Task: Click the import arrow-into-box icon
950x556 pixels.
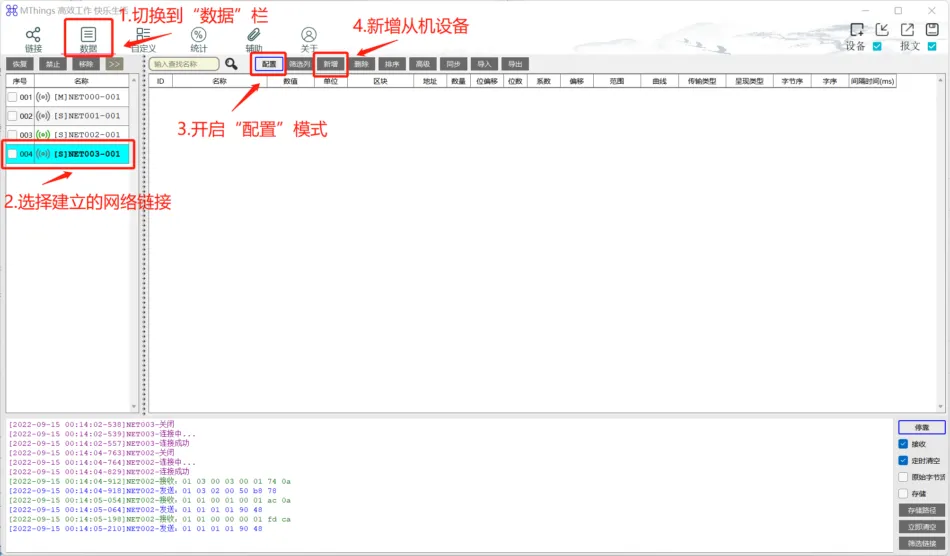Action: [x=882, y=30]
